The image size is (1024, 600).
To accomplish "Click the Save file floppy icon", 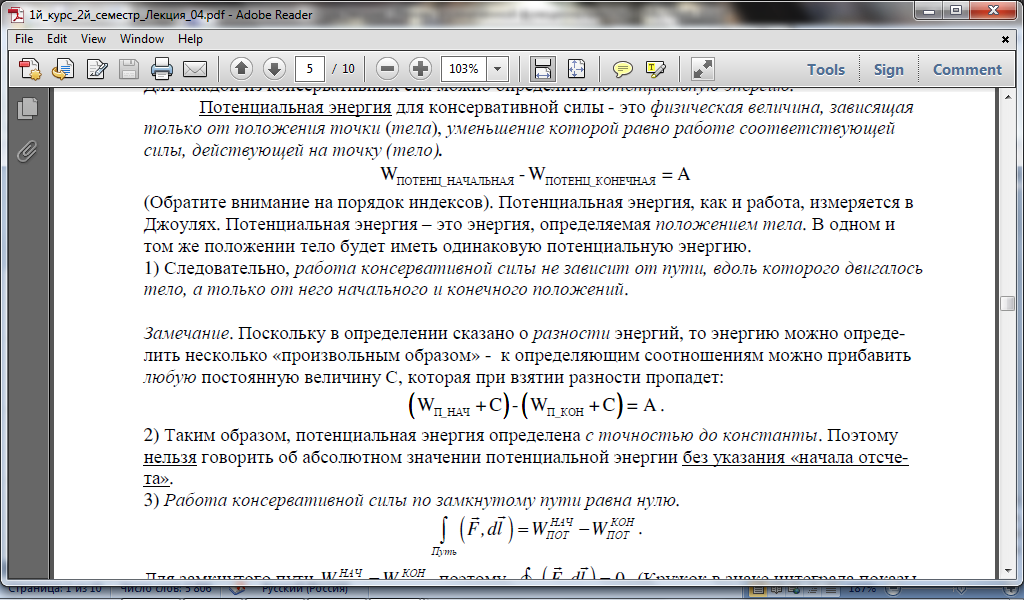I will click(x=128, y=69).
